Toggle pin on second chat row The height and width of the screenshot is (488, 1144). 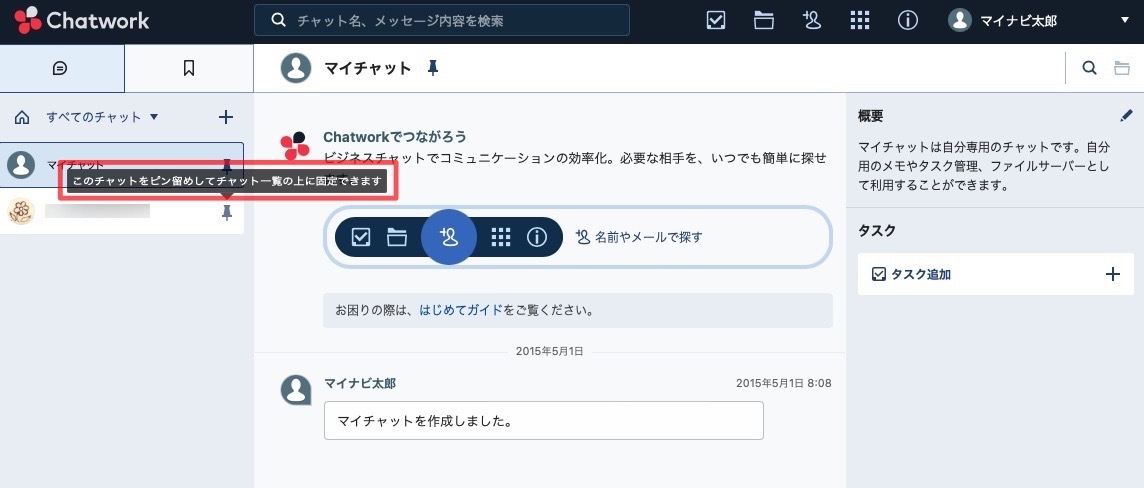tap(227, 212)
